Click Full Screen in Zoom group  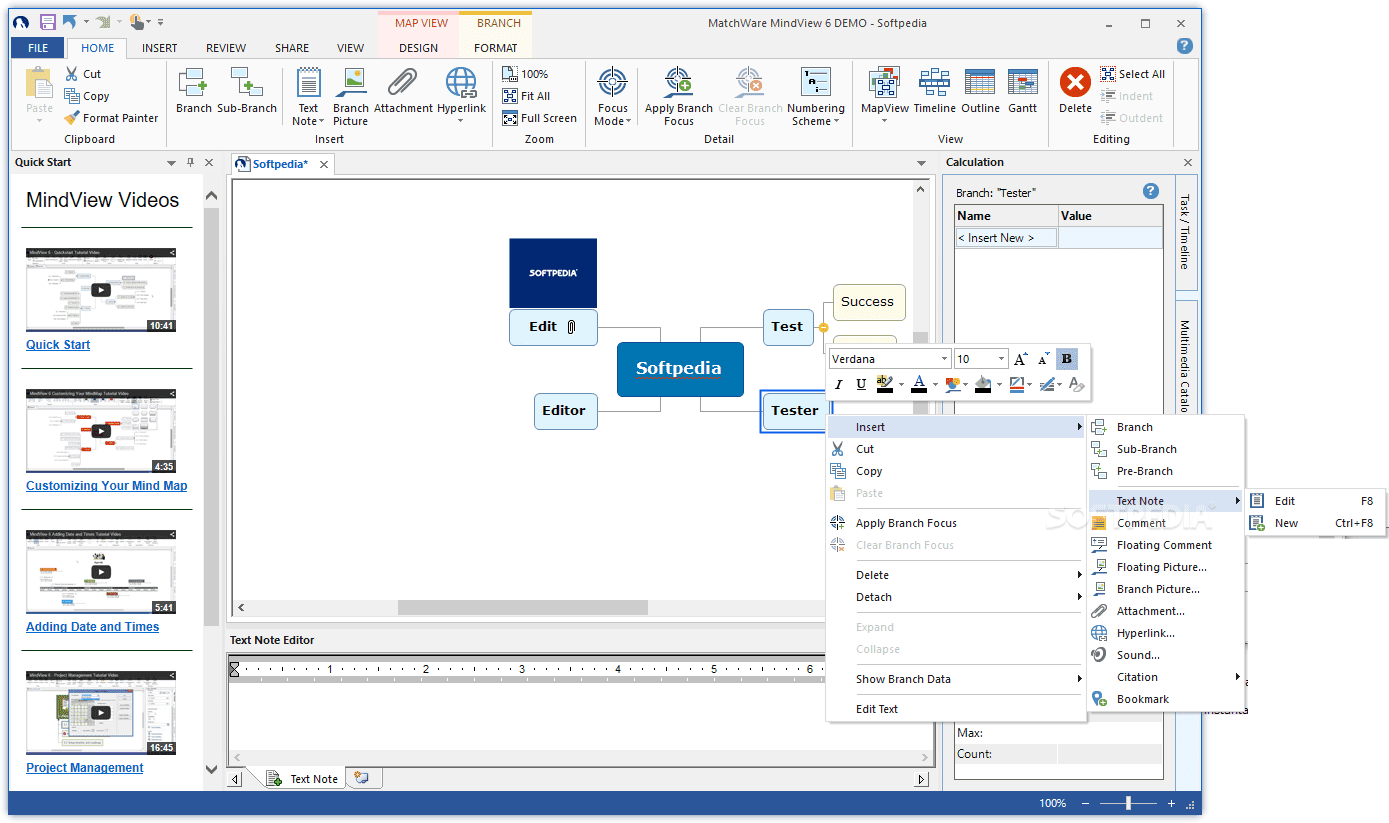coord(539,118)
